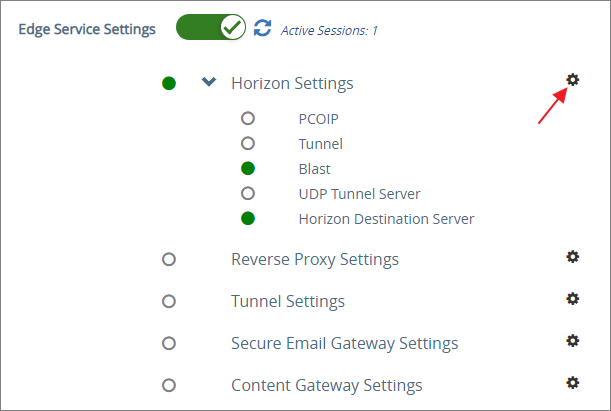The image size is (611, 411).
Task: Collapse the Horizon Settings chevron
Action: coord(208,83)
